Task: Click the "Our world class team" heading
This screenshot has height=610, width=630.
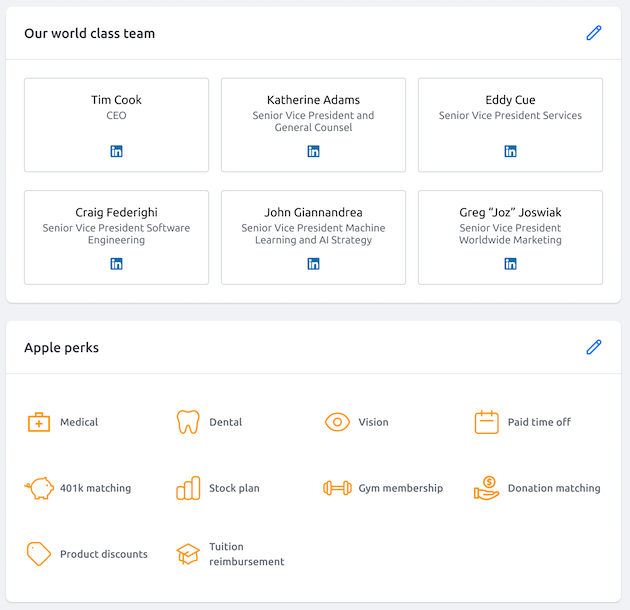Action: point(90,33)
